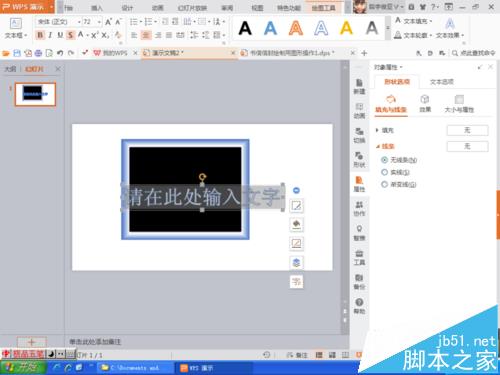Click the Windows Start button
Image resolution: width=500 pixels, height=375 pixels.
tap(23, 368)
